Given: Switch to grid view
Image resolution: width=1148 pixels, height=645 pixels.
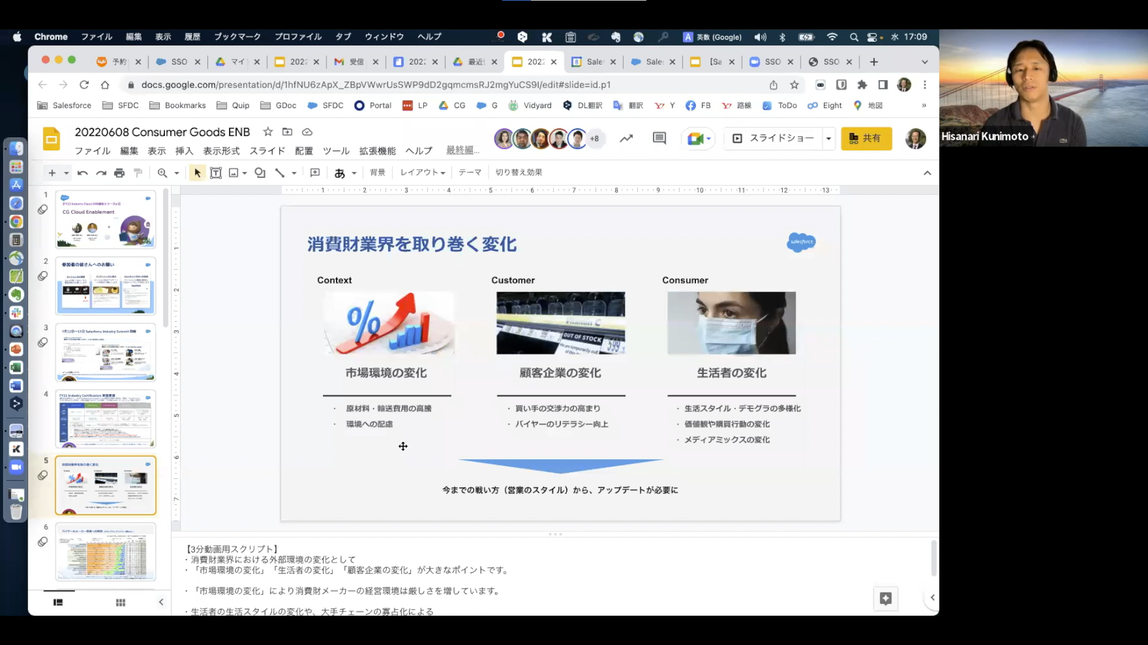Looking at the screenshot, I should pos(120,603).
